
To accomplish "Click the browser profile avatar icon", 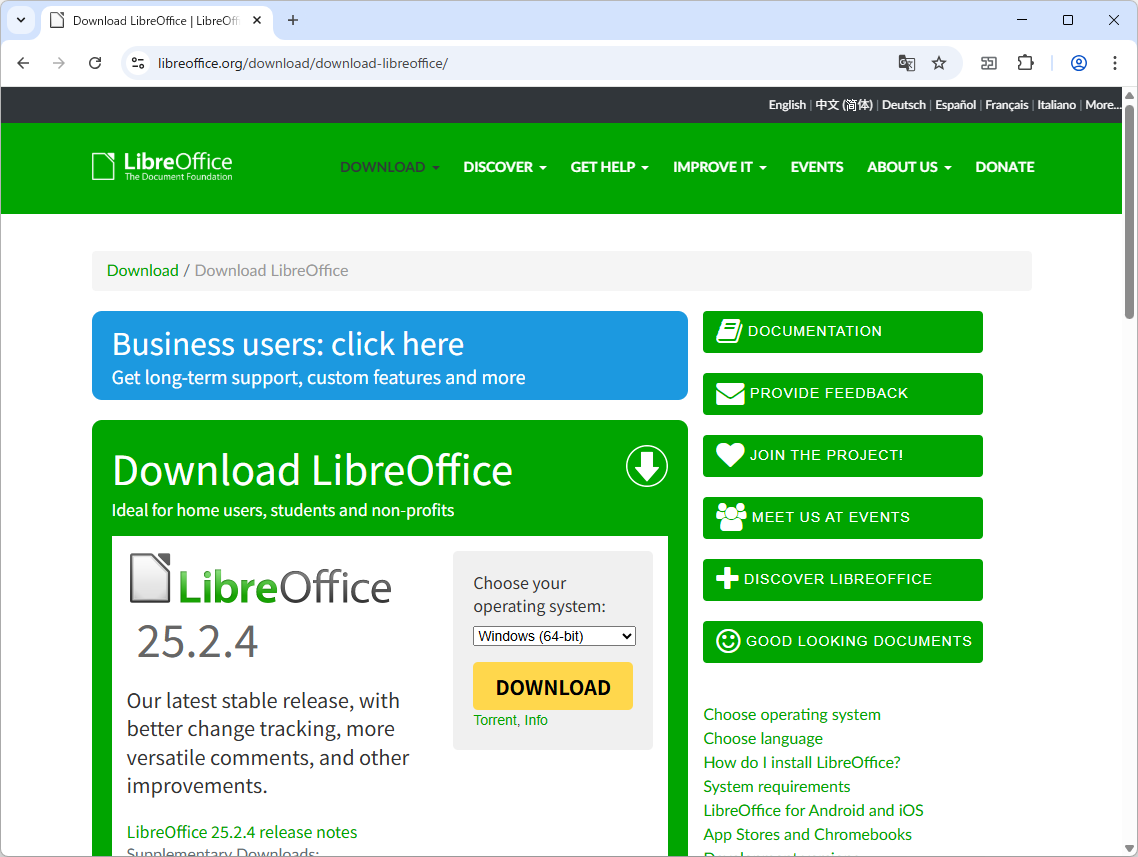I will coord(1078,63).
